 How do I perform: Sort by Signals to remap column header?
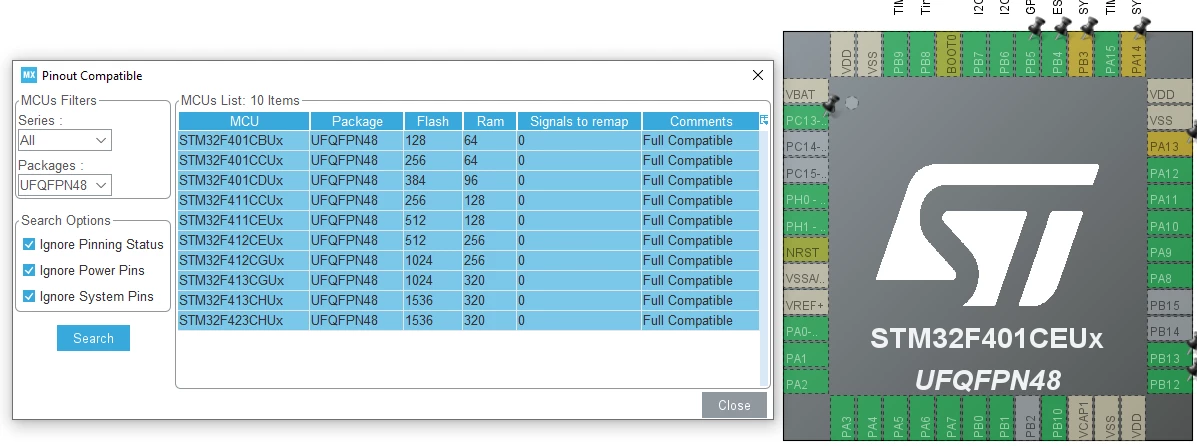[x=579, y=121]
